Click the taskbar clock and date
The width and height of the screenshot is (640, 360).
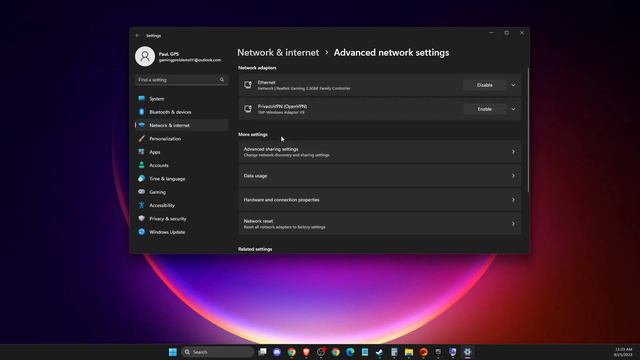(x=623, y=352)
